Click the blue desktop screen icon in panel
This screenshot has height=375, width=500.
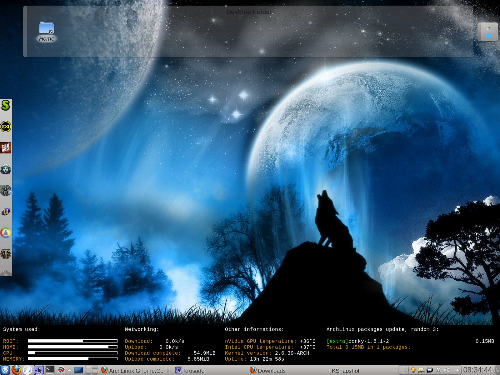coord(79,370)
